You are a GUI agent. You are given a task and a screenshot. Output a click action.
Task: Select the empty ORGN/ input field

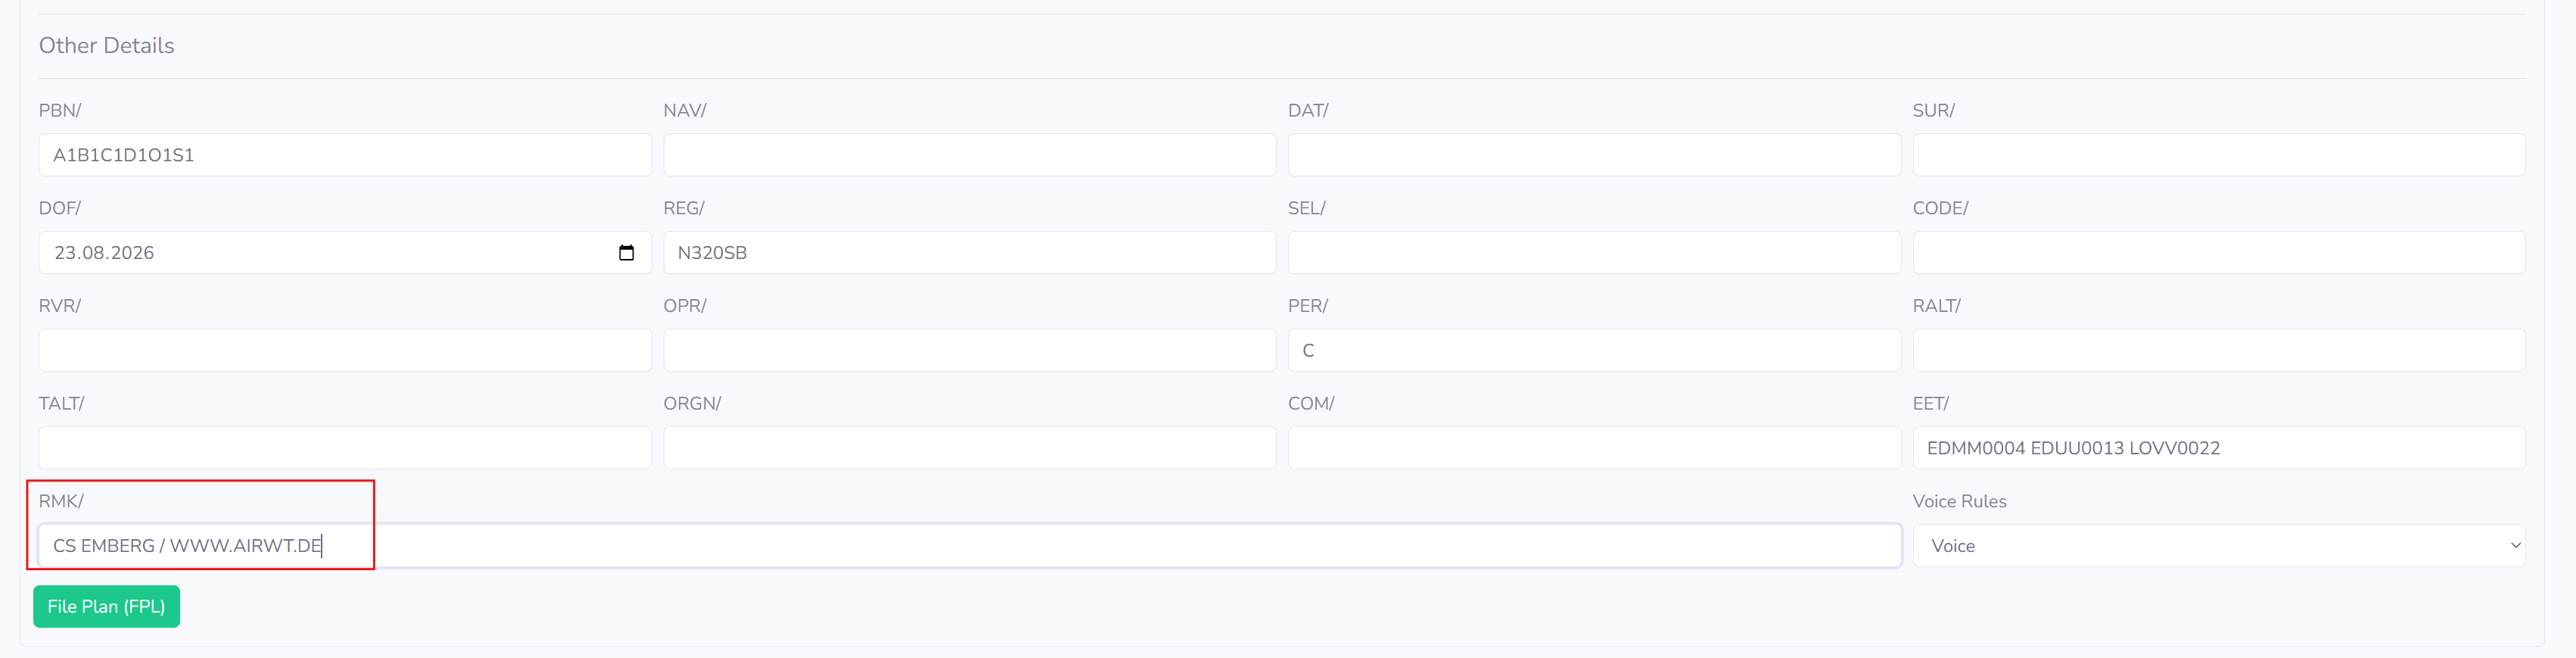pos(969,448)
